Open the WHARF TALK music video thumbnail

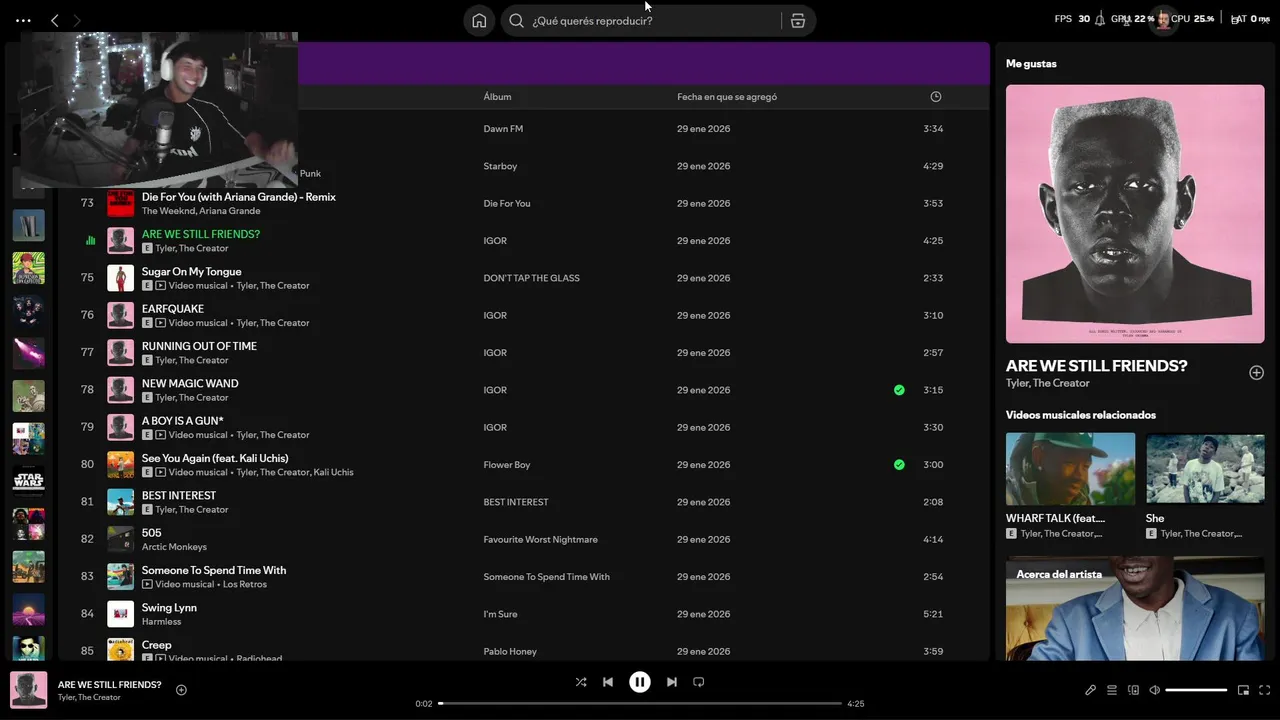tap(1070, 468)
